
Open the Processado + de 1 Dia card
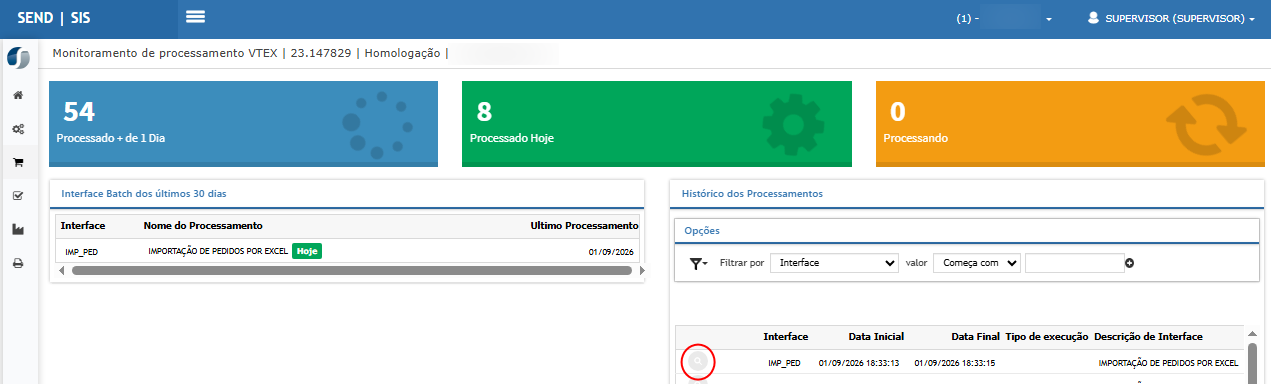[x=243, y=123]
